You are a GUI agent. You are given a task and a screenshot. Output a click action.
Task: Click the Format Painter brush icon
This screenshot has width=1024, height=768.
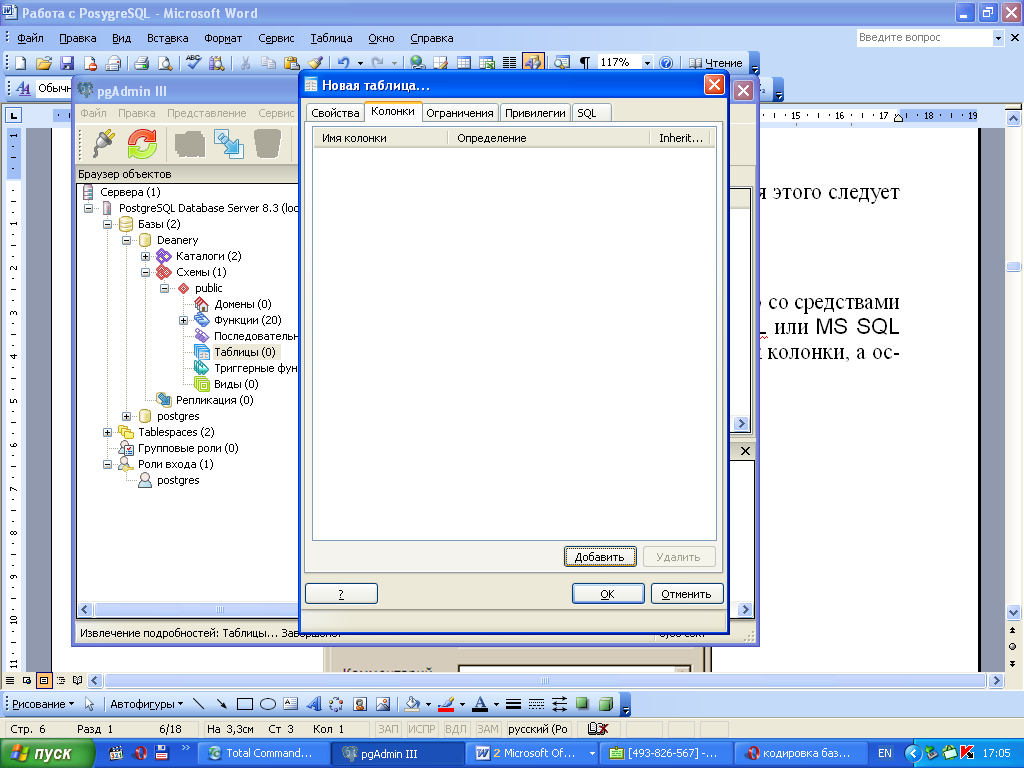[x=315, y=63]
